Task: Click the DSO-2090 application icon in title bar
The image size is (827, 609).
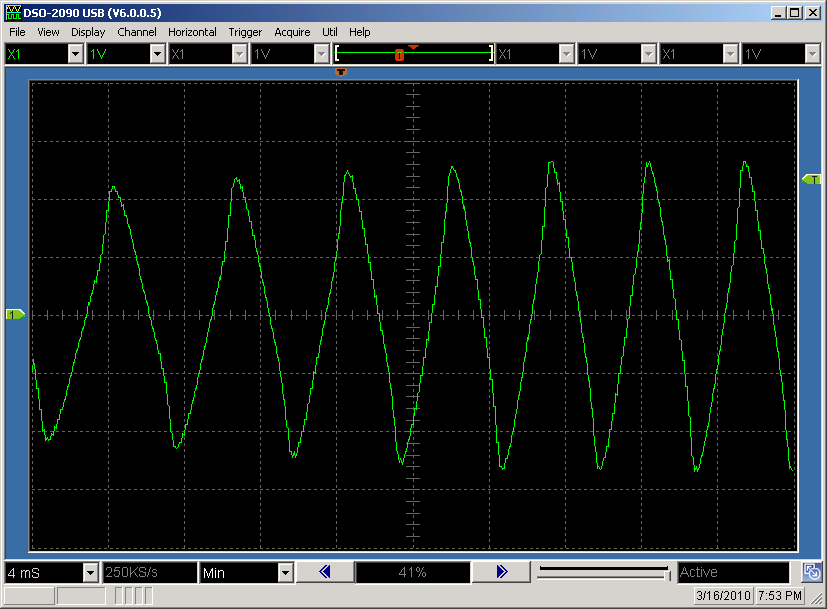Action: click(x=13, y=12)
